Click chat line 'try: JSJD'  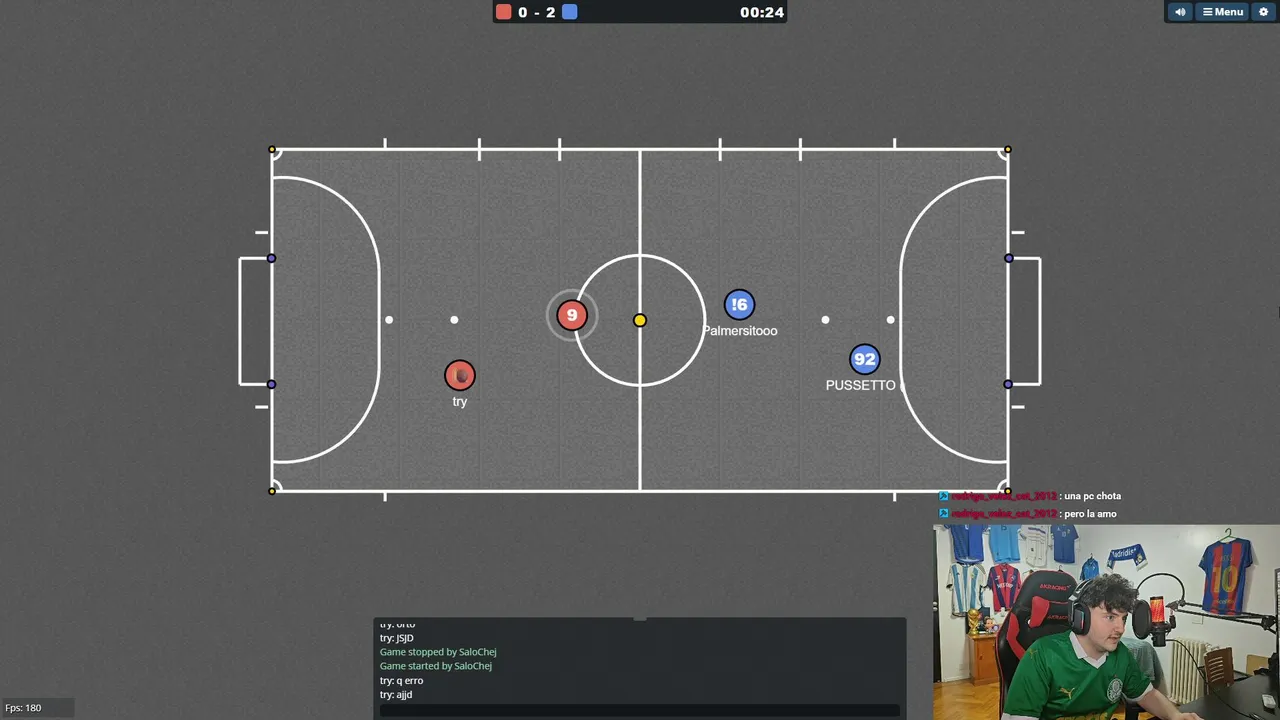[x=397, y=638]
